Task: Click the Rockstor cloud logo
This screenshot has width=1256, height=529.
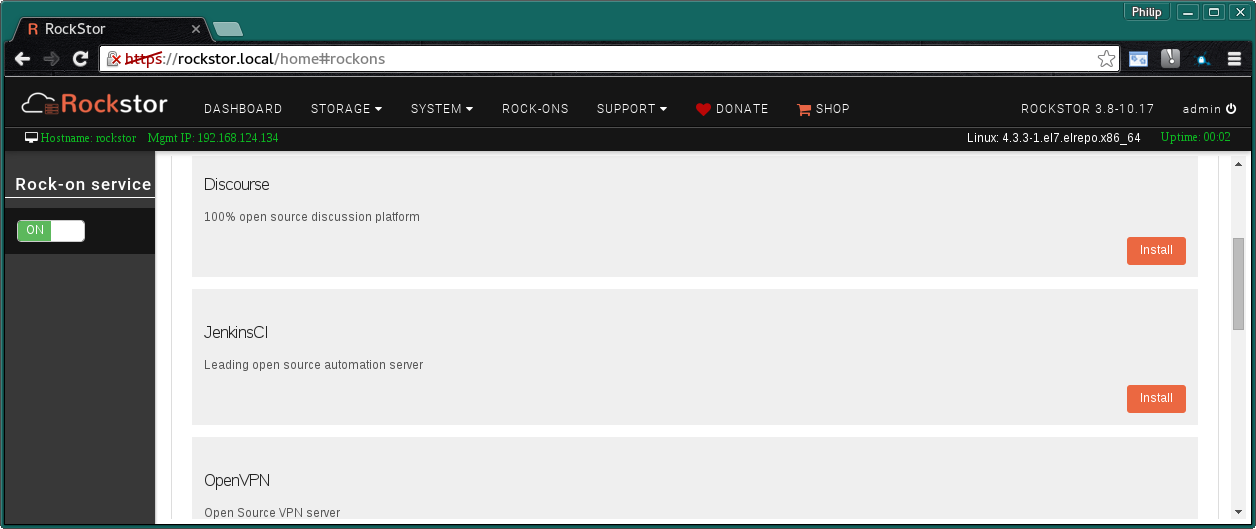Action: coord(94,103)
